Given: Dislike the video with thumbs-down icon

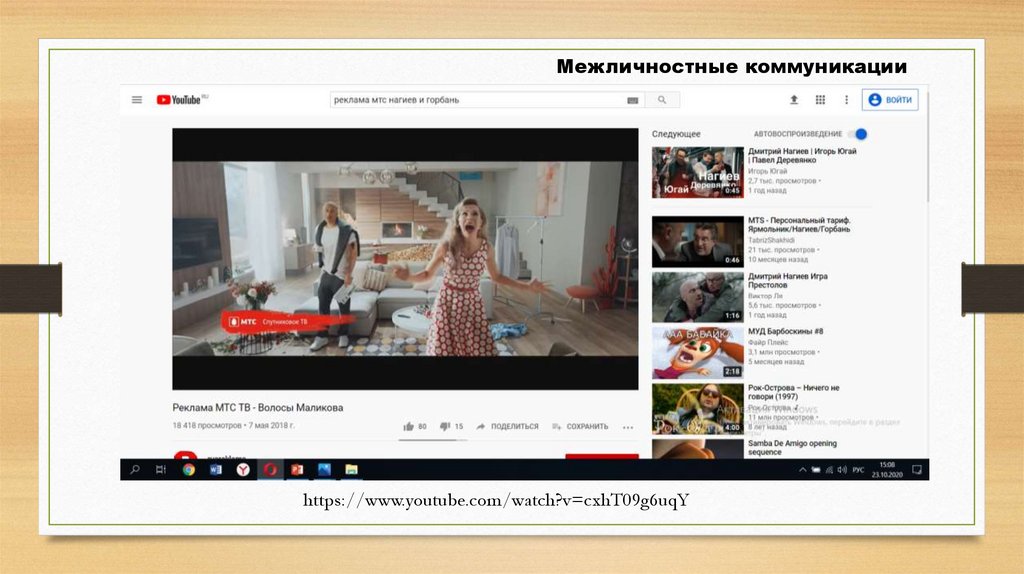Looking at the screenshot, I should pyautogui.click(x=445, y=426).
